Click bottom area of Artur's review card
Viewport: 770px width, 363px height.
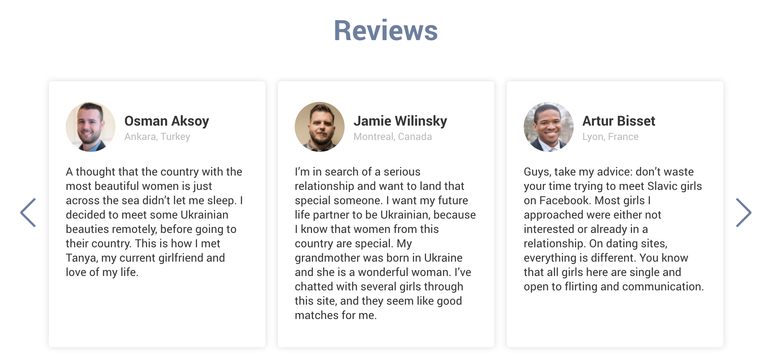pyautogui.click(x=615, y=320)
